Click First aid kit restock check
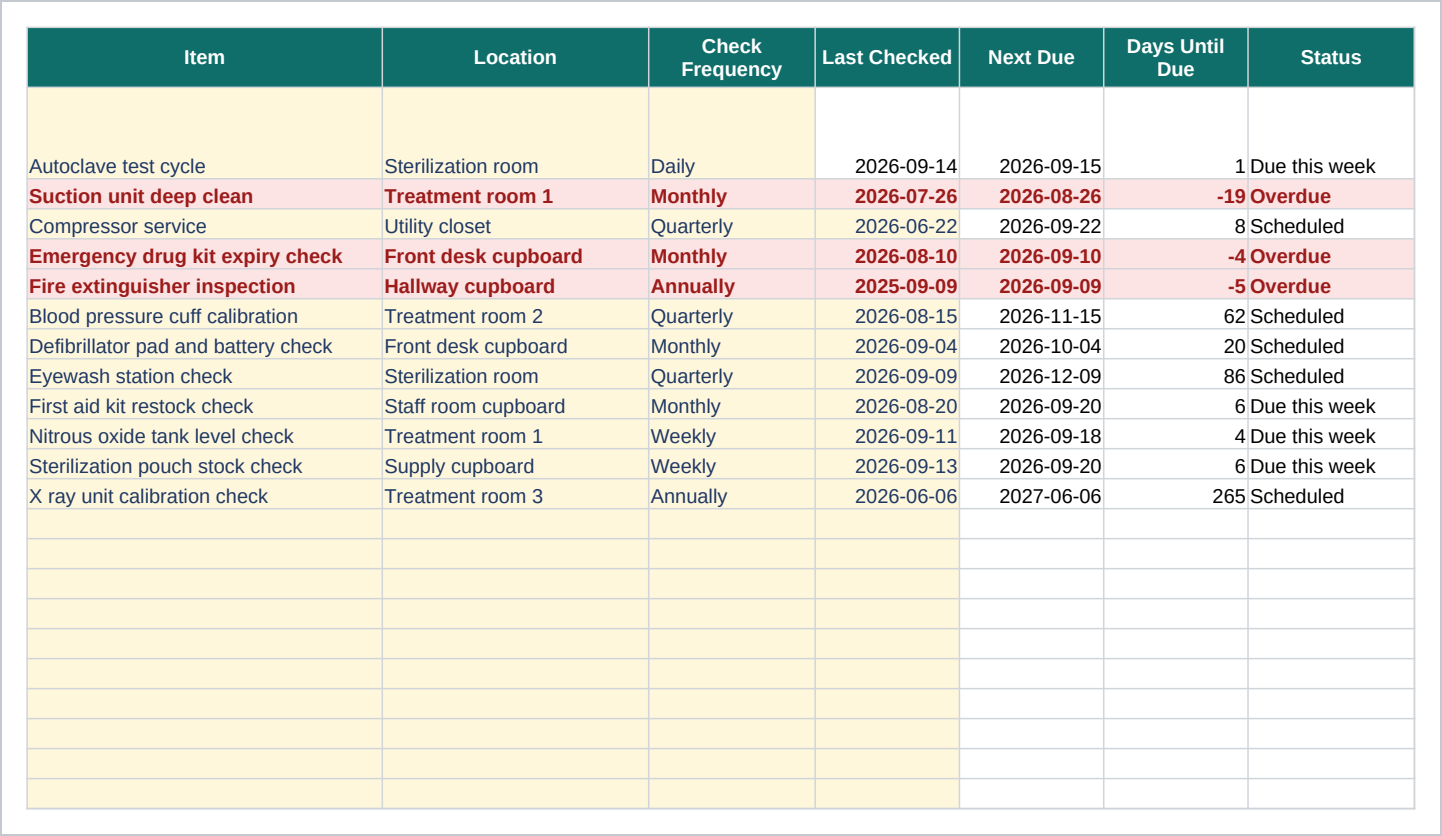 click(205, 405)
